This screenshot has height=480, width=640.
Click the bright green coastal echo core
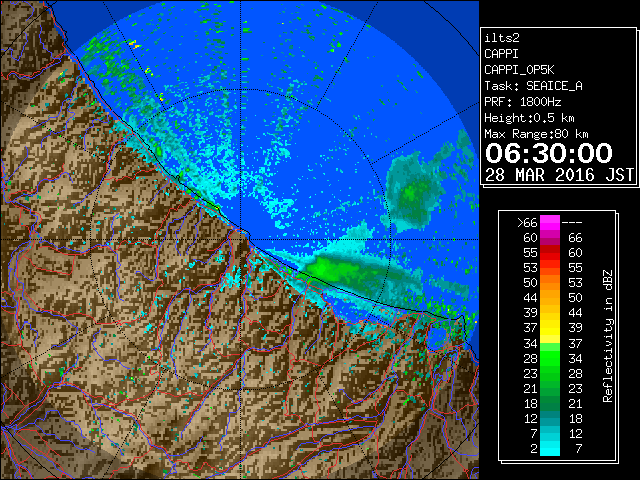tap(323, 269)
